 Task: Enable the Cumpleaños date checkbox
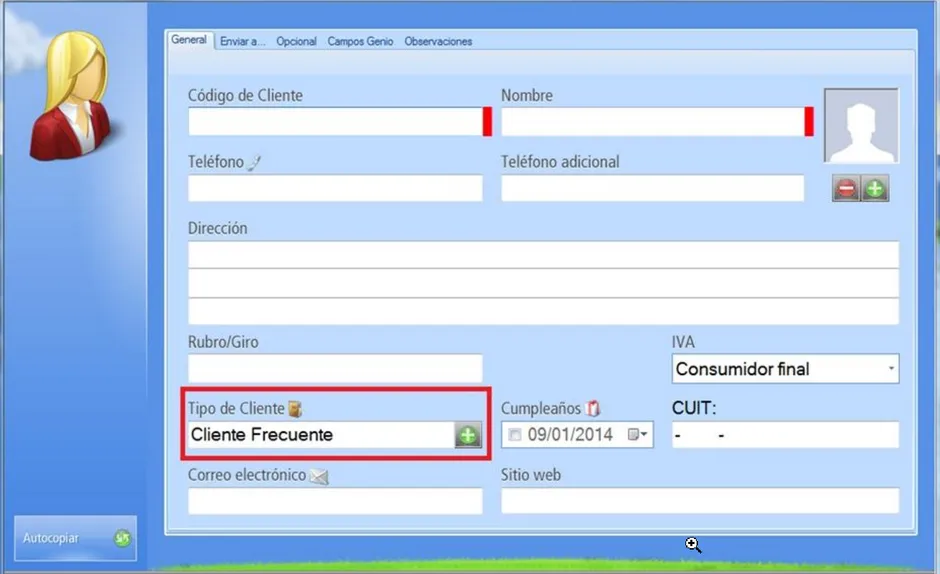click(x=514, y=434)
